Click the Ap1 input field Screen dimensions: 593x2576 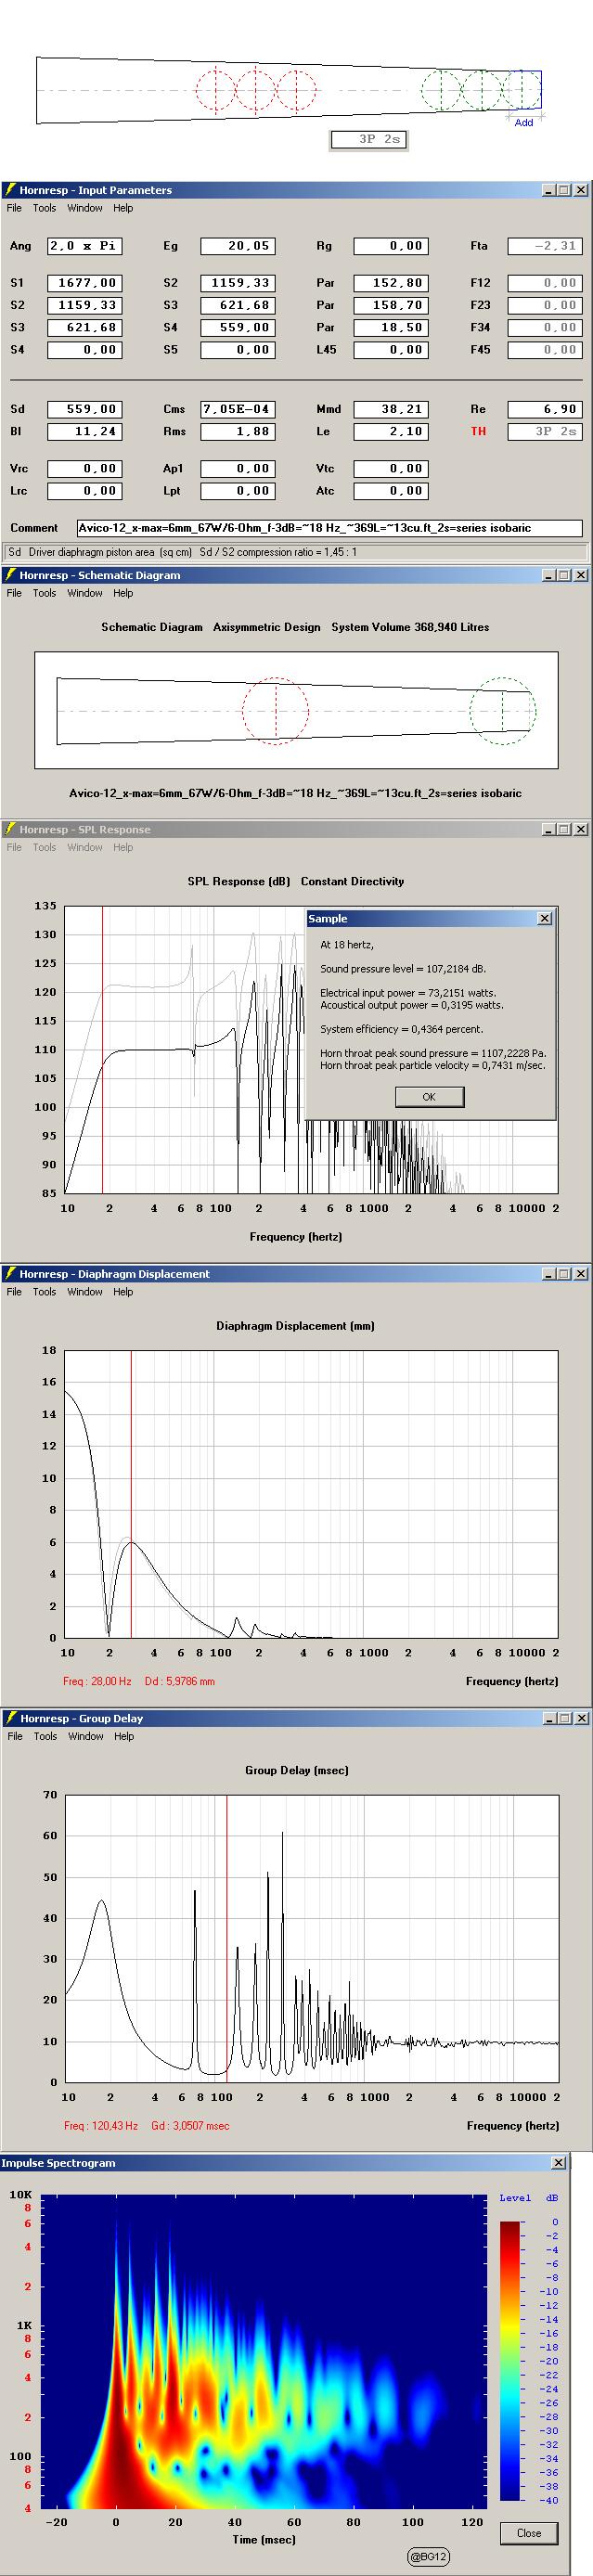(x=238, y=469)
